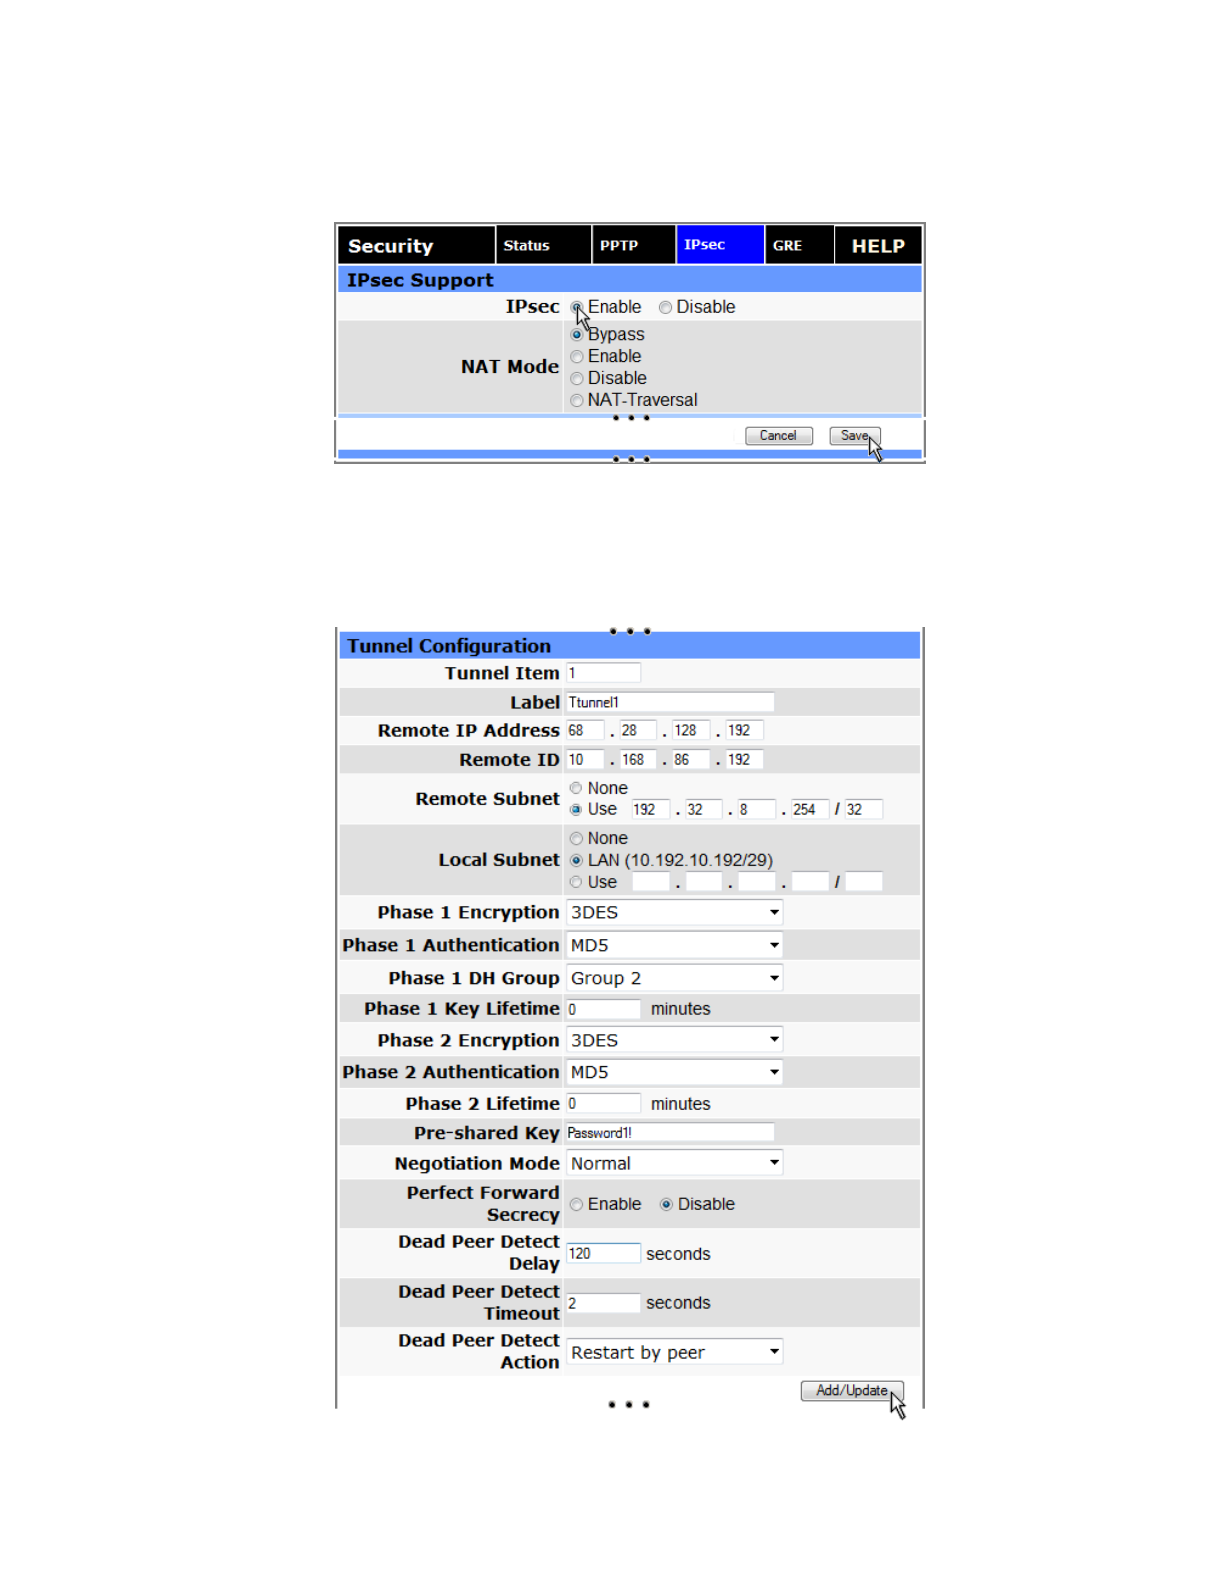Open the HELP tab
The width and height of the screenshot is (1224, 1584).
pyautogui.click(x=878, y=245)
